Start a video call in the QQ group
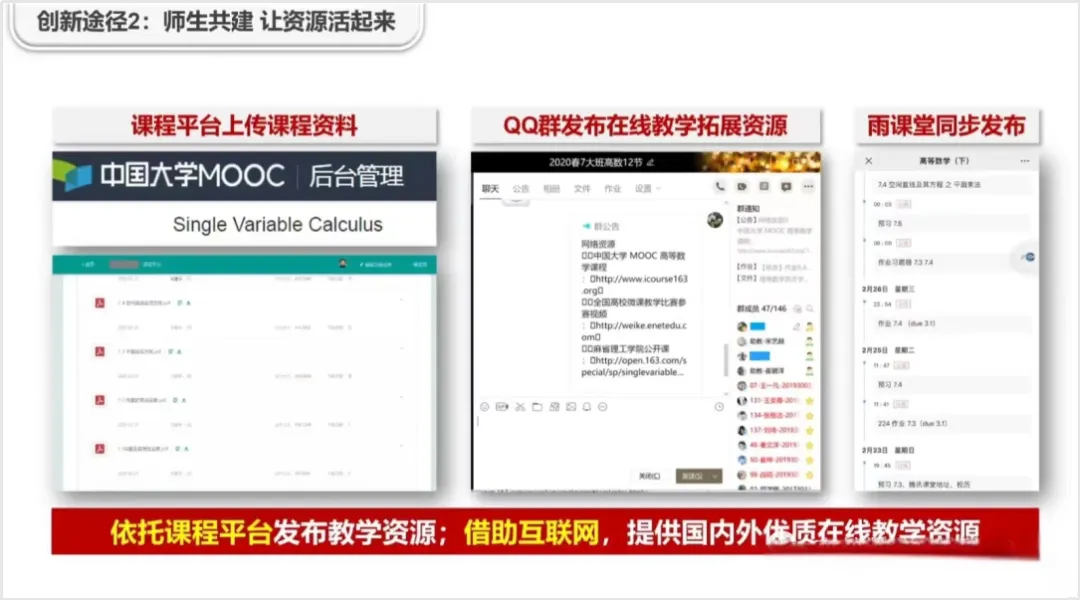 (x=742, y=187)
